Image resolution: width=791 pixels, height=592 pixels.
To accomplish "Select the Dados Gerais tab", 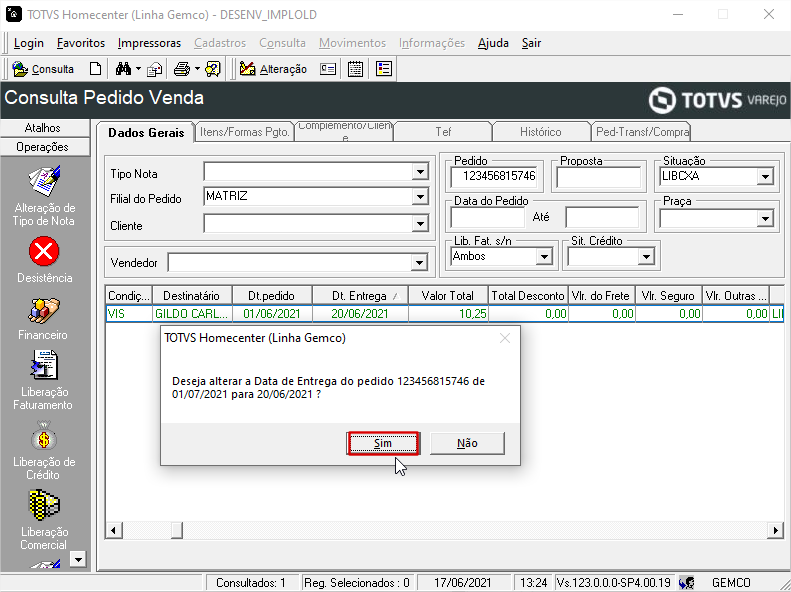I will (x=146, y=133).
